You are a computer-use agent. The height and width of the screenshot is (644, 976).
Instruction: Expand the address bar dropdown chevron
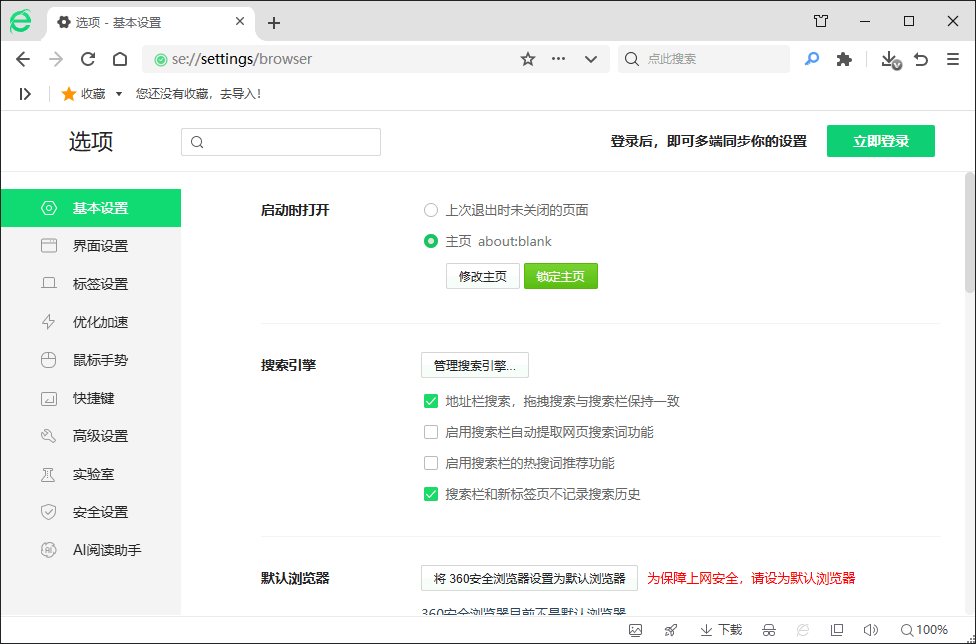(591, 59)
